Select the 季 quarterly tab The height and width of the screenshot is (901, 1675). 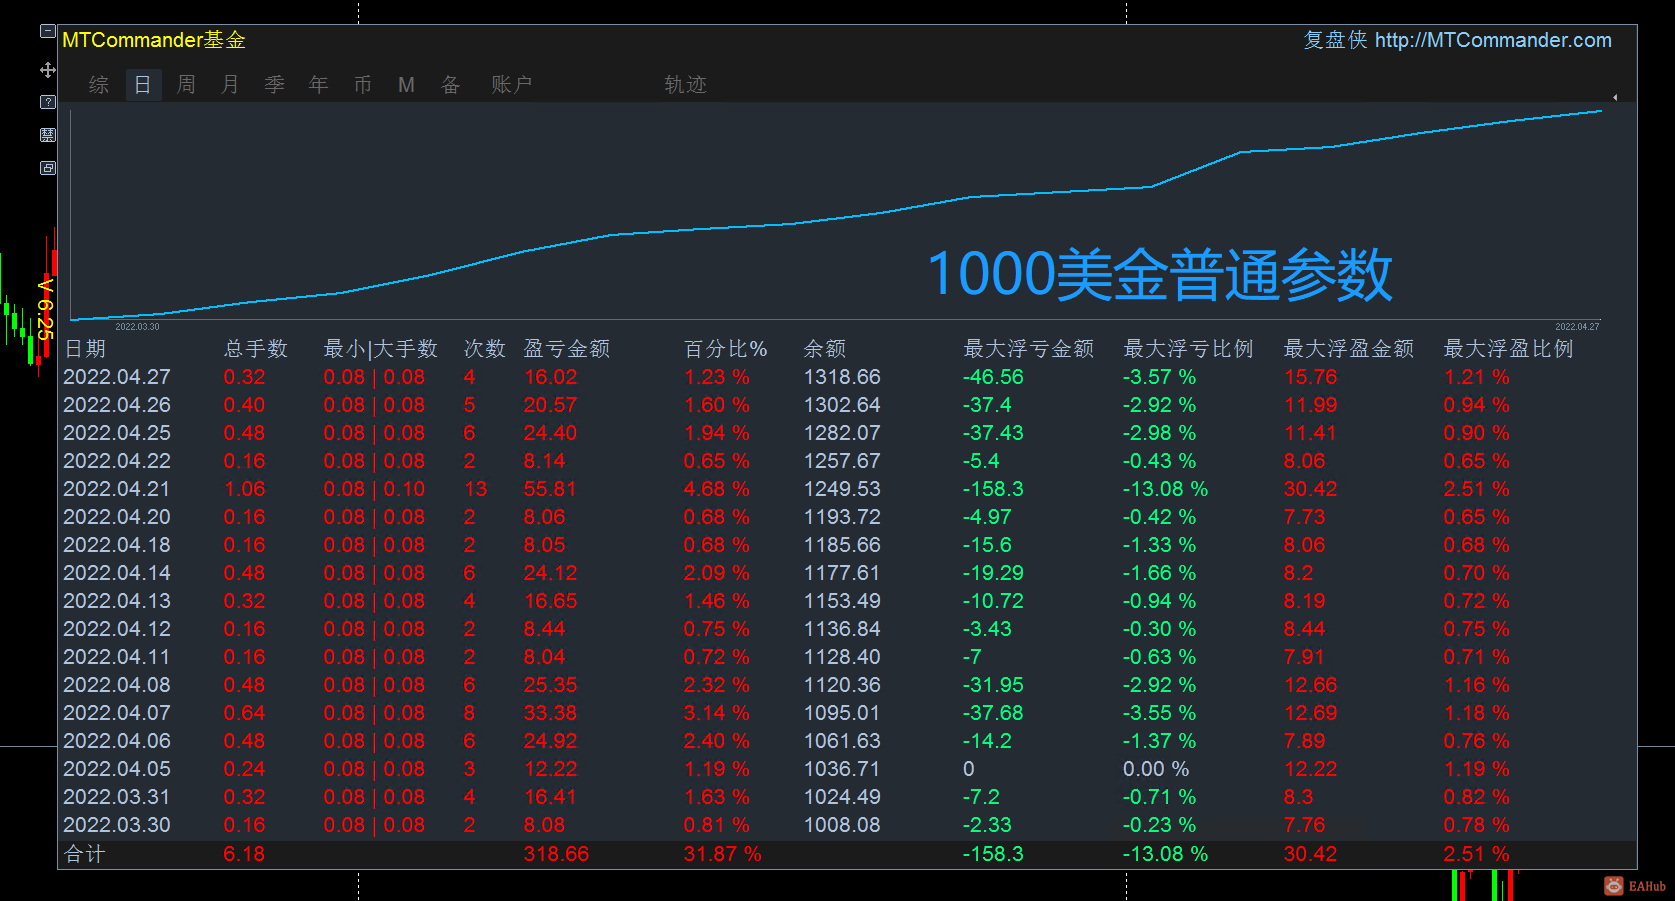[x=273, y=85]
